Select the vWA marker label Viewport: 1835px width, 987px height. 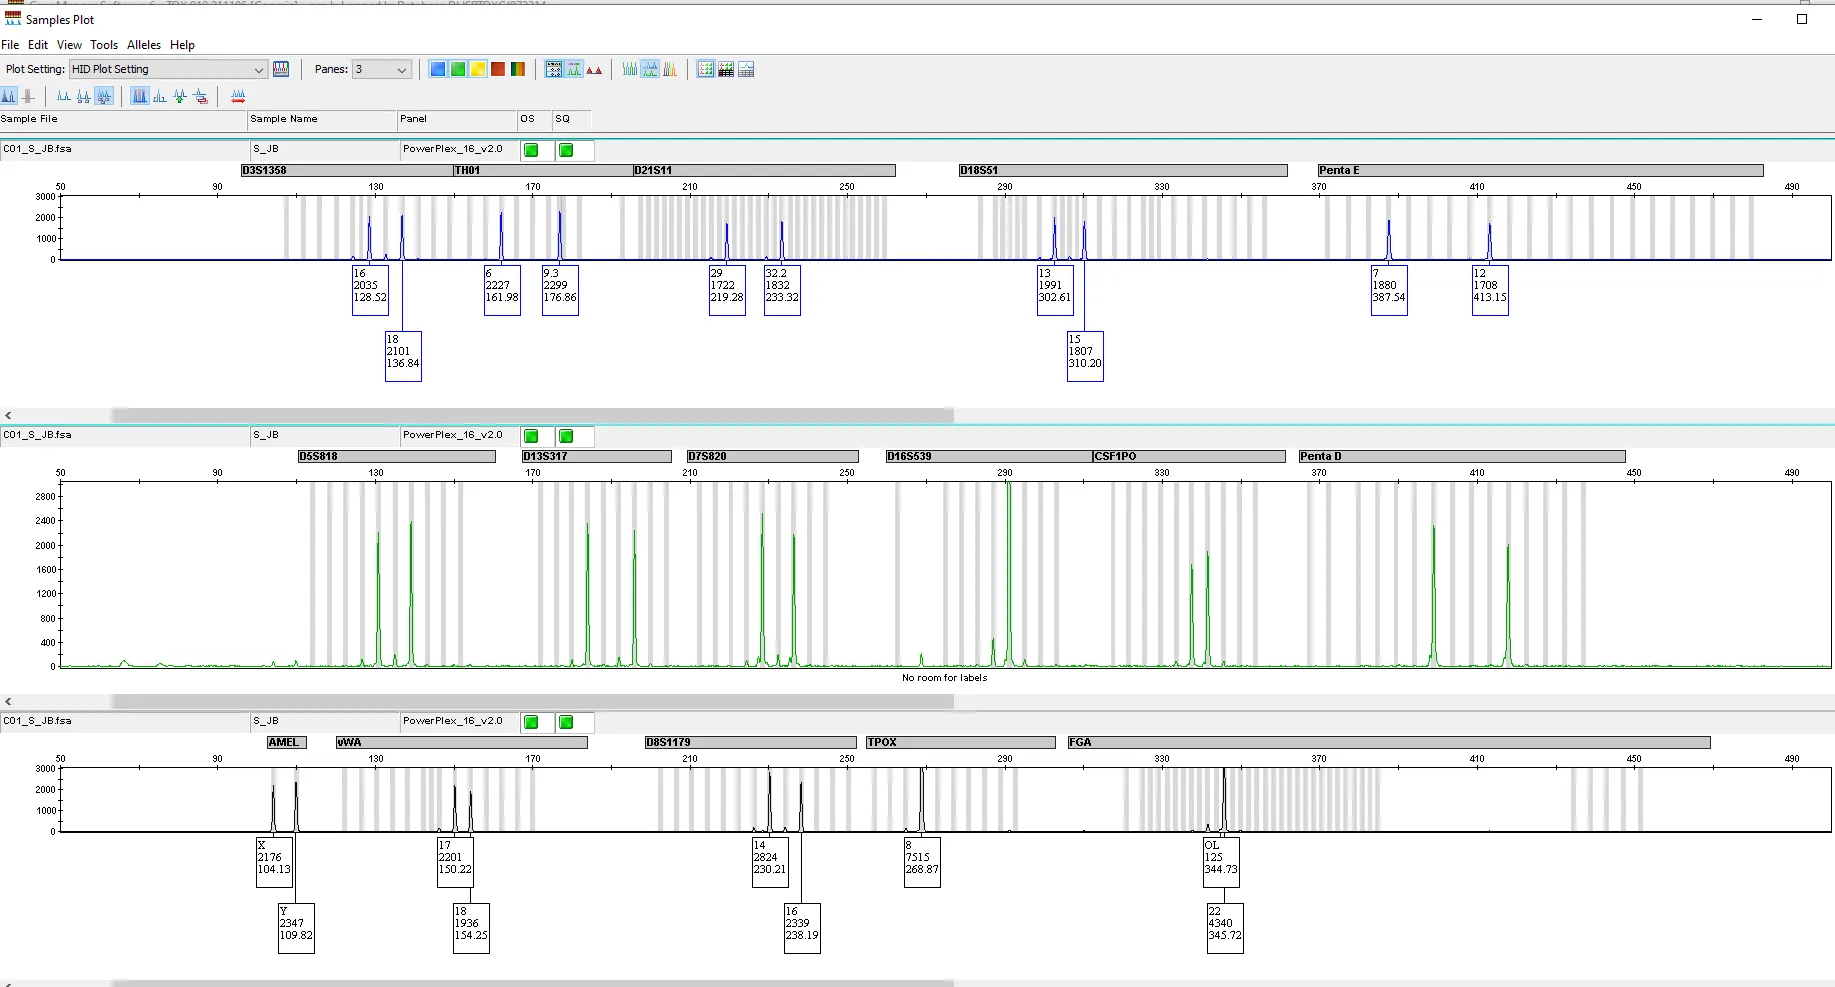(x=461, y=742)
